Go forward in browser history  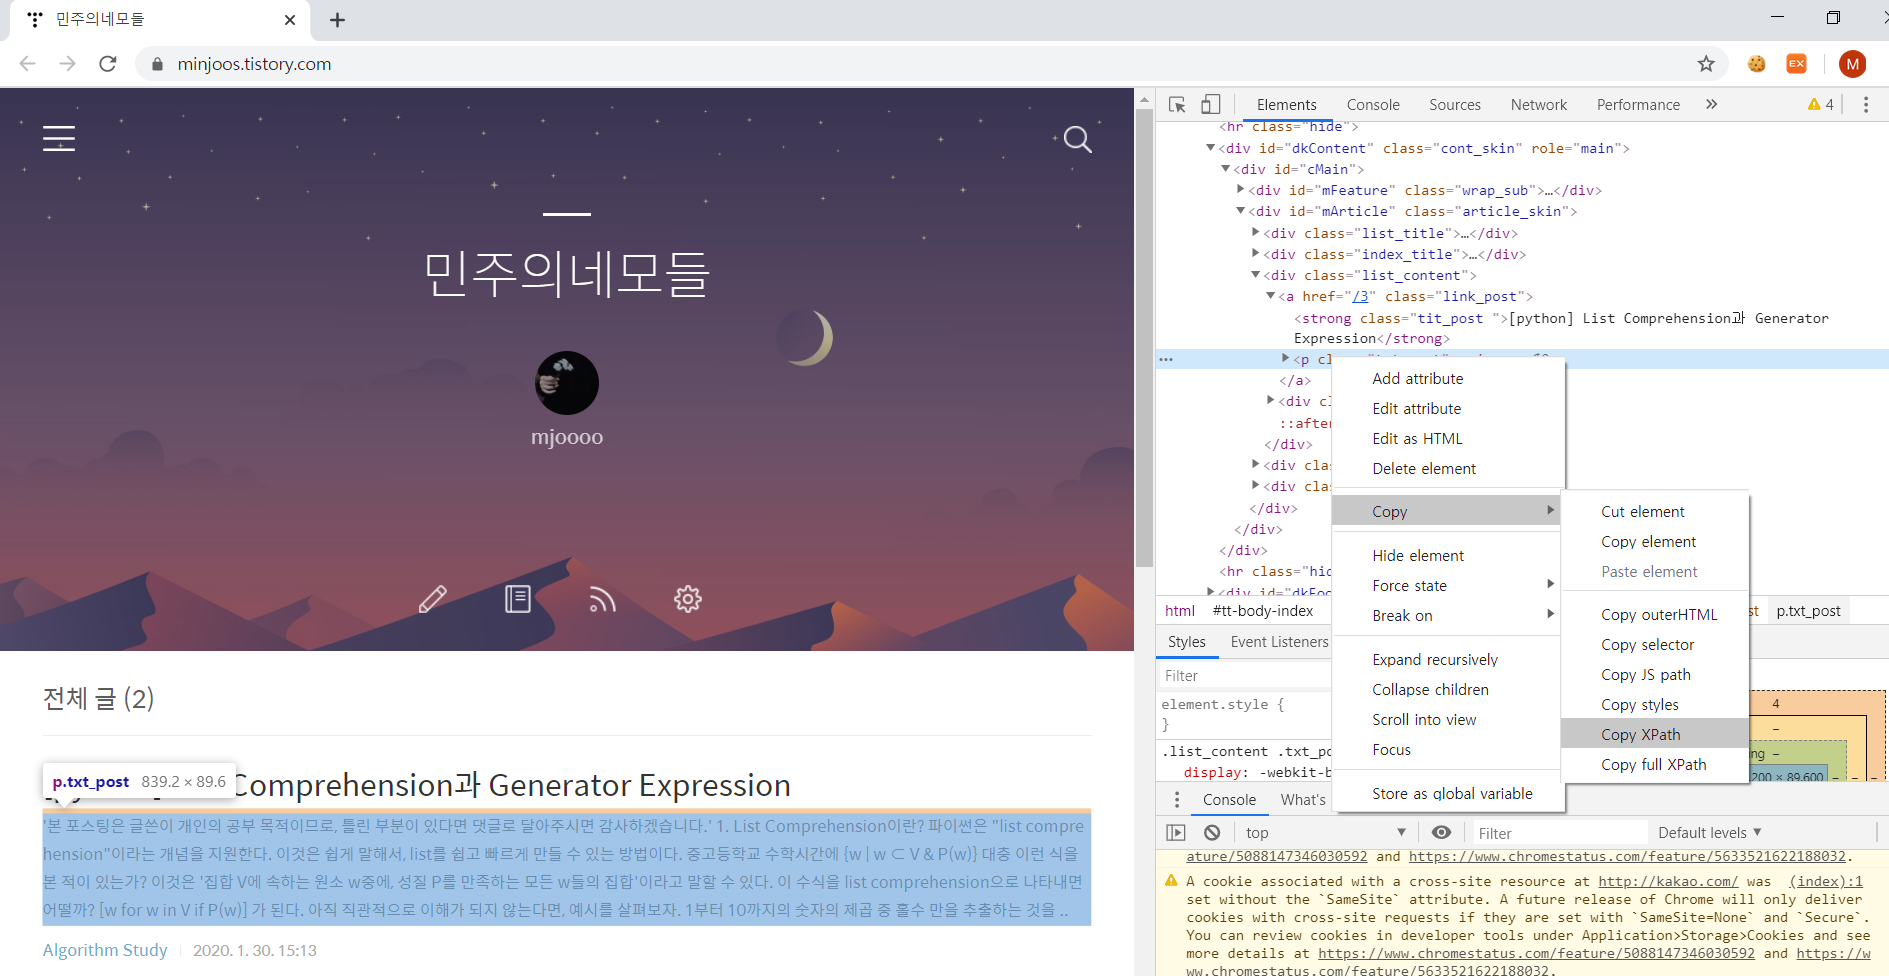(68, 64)
